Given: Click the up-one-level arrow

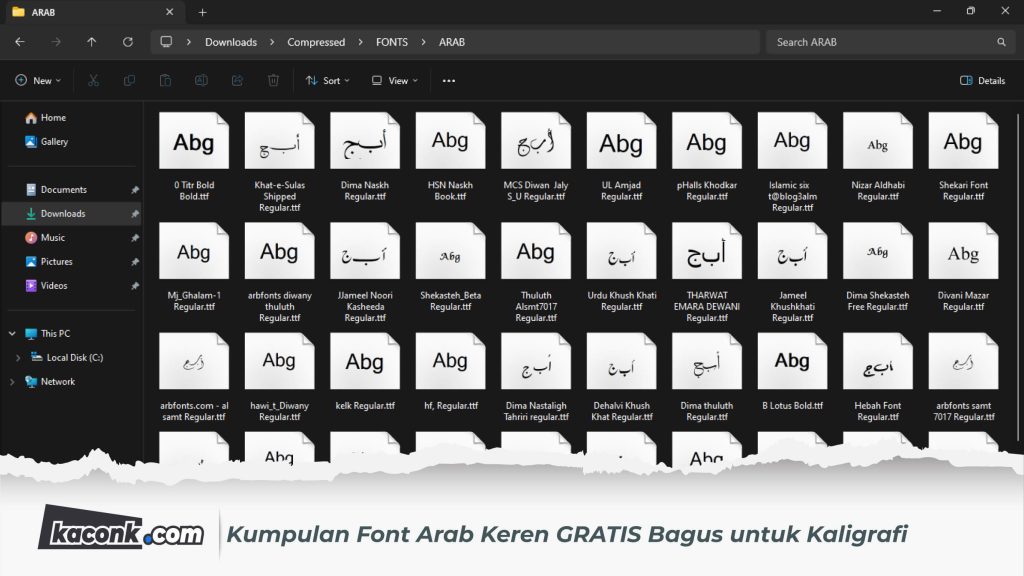Looking at the screenshot, I should [x=91, y=42].
